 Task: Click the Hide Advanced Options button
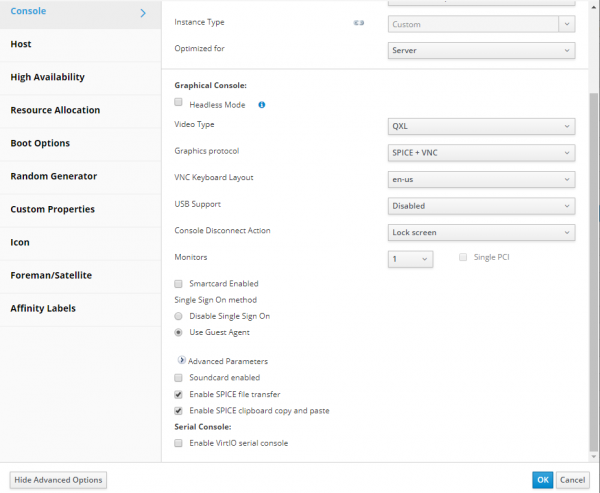coord(58,480)
